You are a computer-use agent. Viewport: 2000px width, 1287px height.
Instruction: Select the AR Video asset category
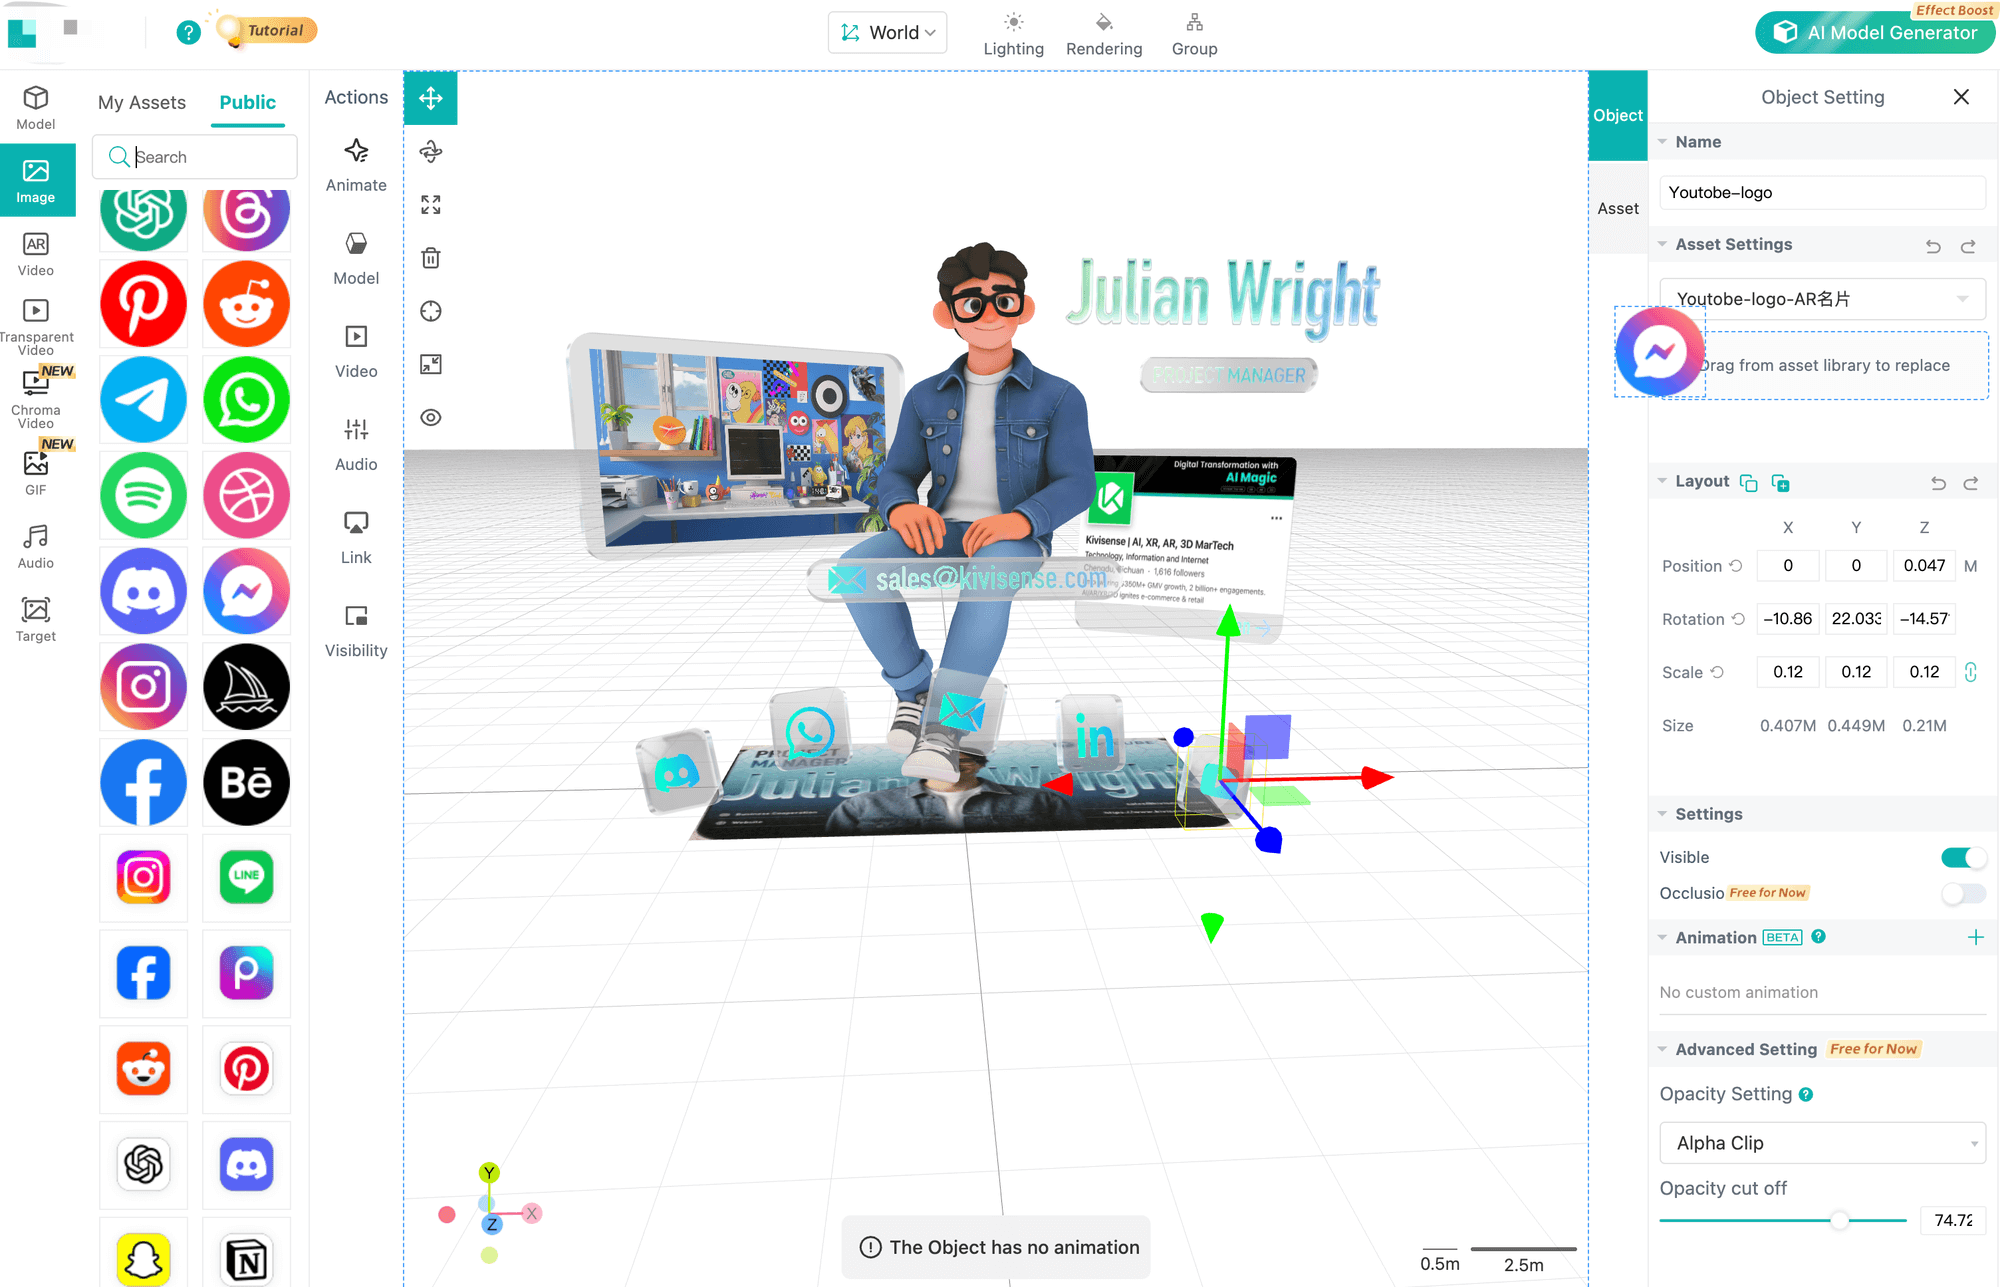tap(36, 252)
